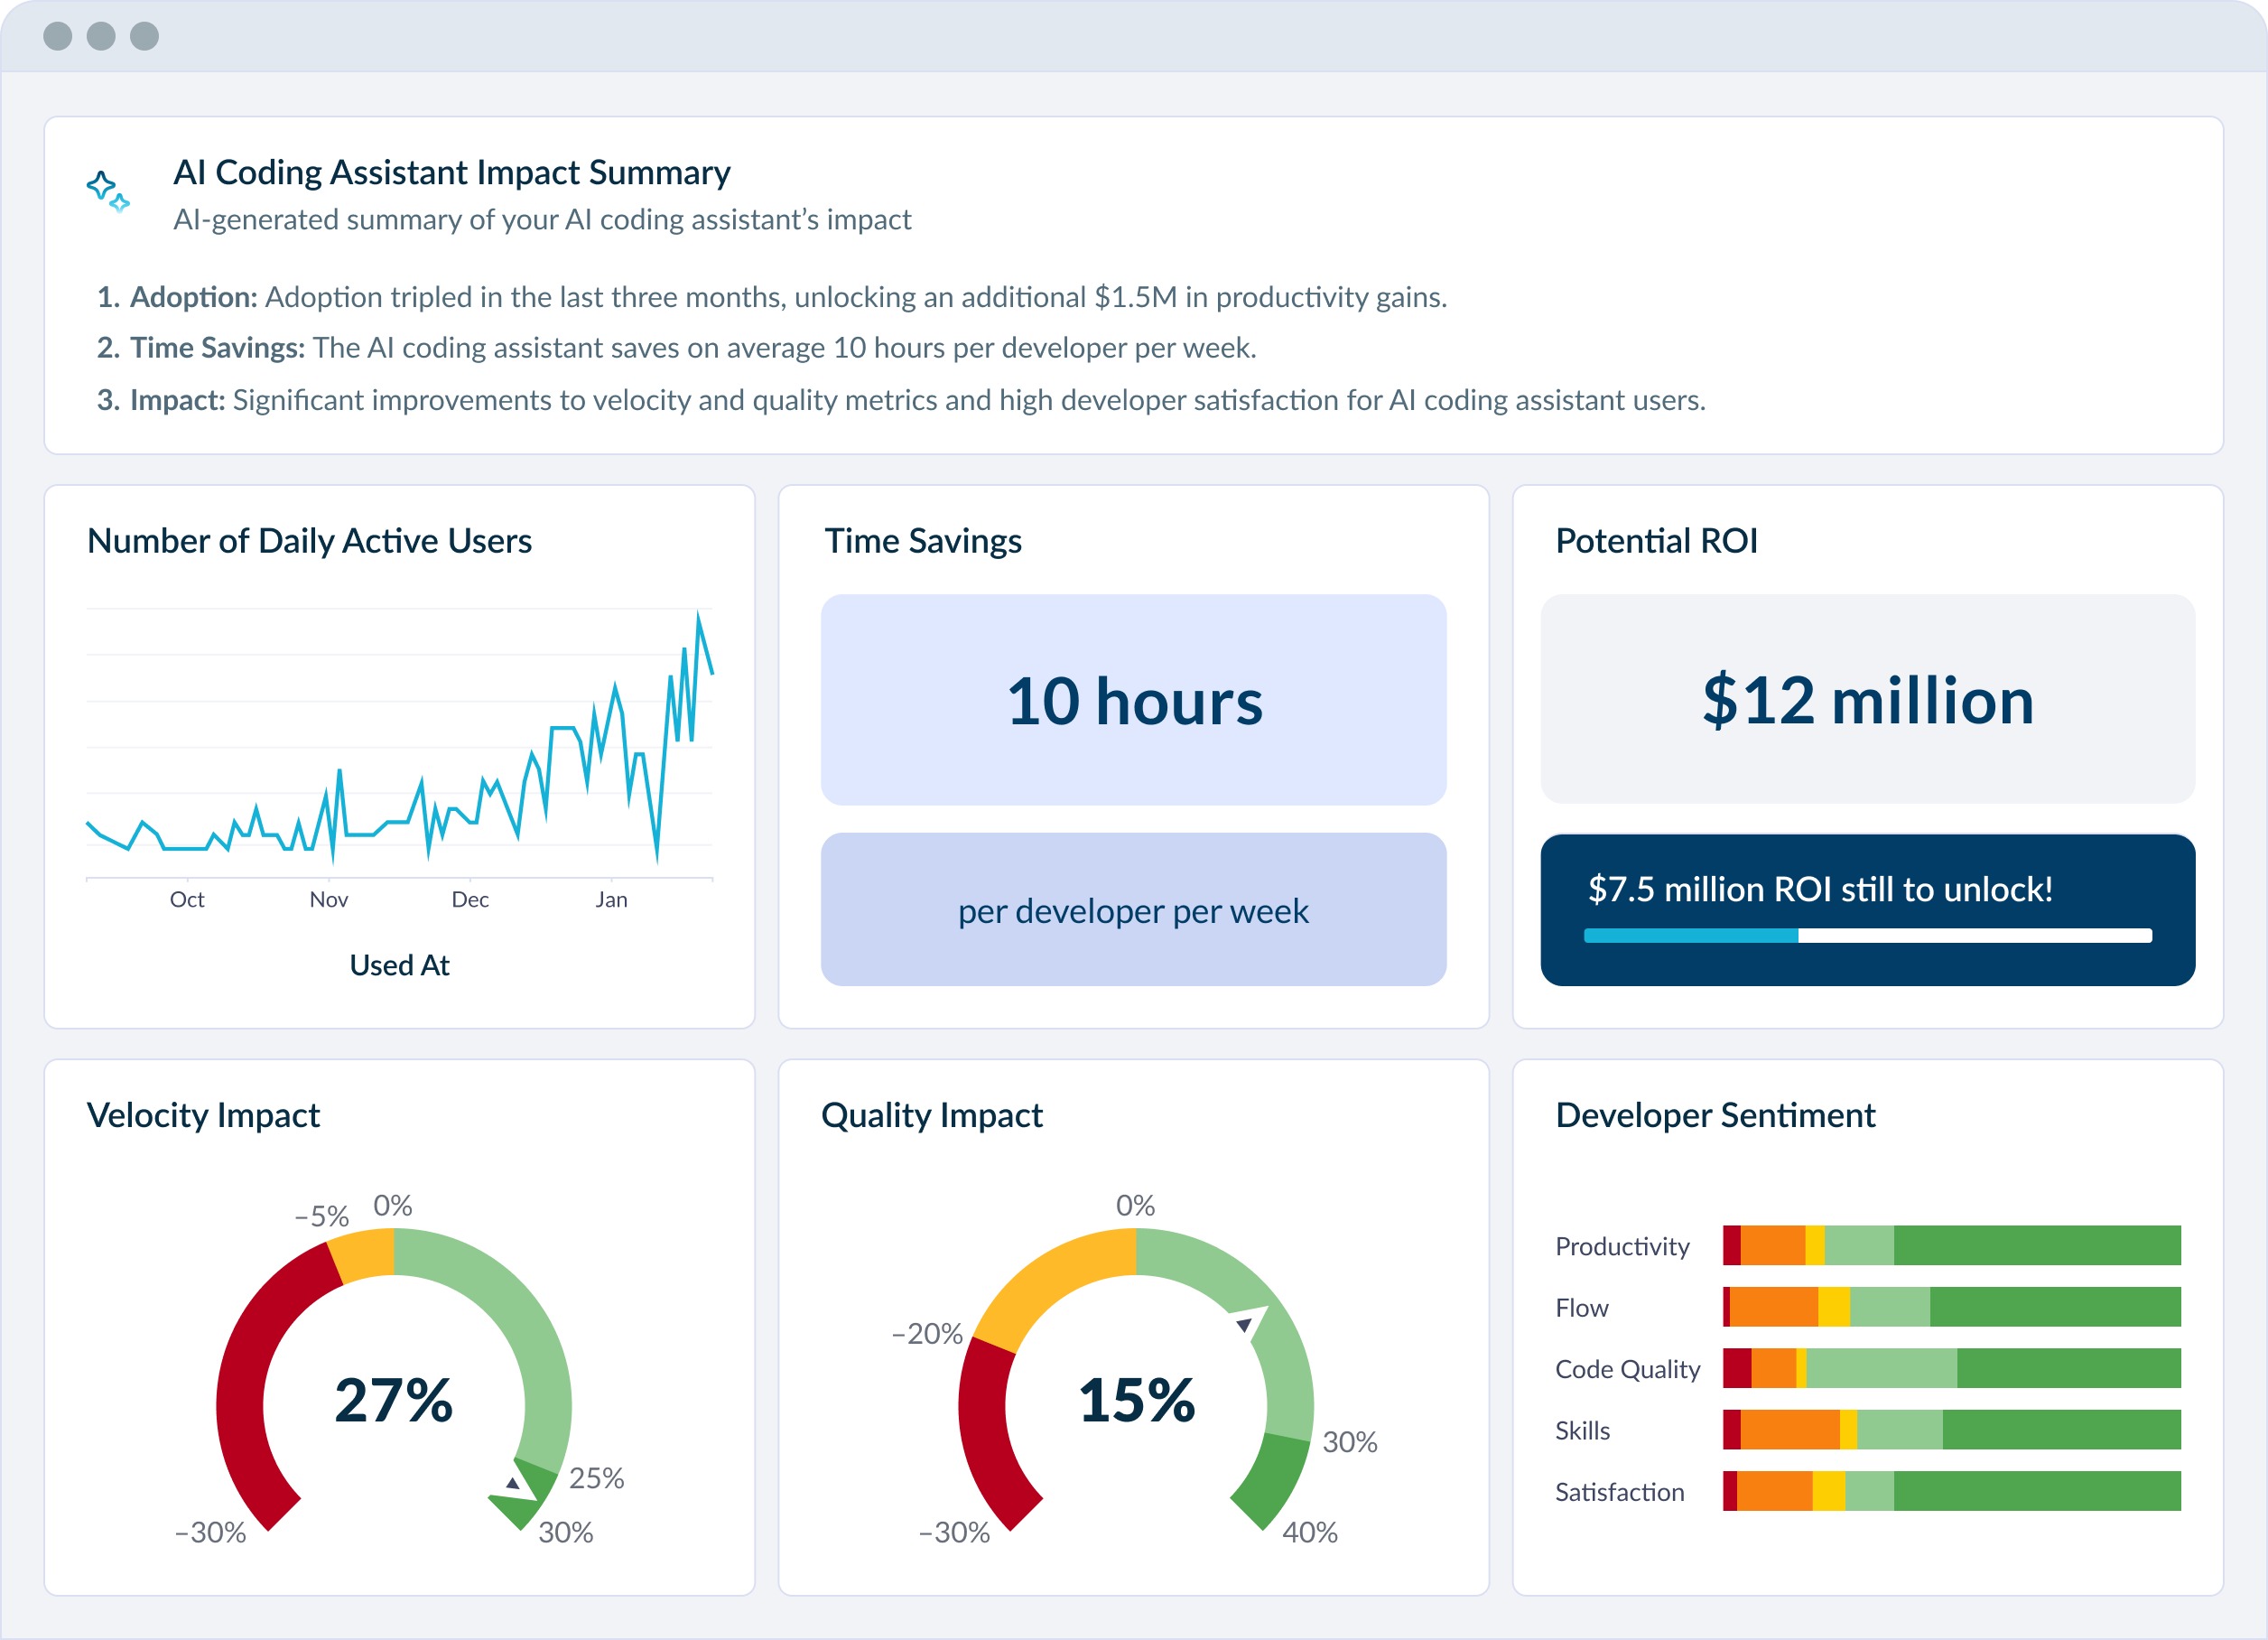Click the $7.5 million ROI unlock banner
The image size is (2268, 1640).
point(1820,888)
